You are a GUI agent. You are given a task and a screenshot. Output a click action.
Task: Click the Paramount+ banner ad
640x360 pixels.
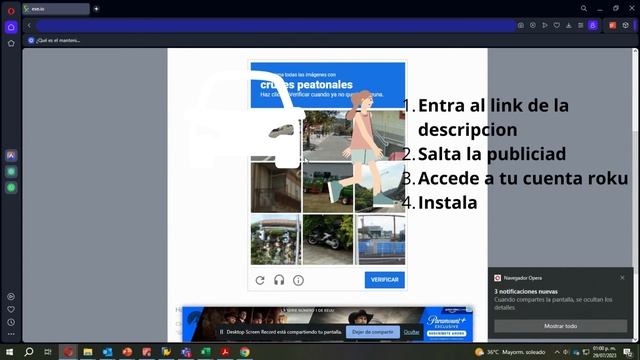click(328, 324)
